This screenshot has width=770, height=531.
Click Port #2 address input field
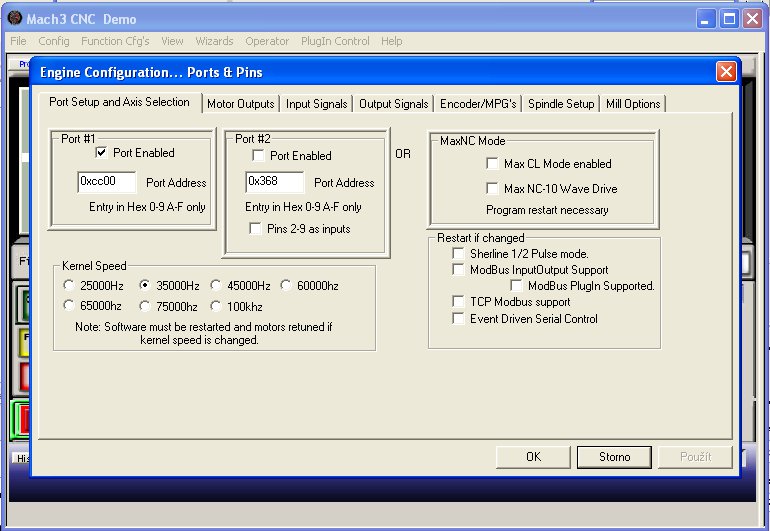(x=275, y=182)
